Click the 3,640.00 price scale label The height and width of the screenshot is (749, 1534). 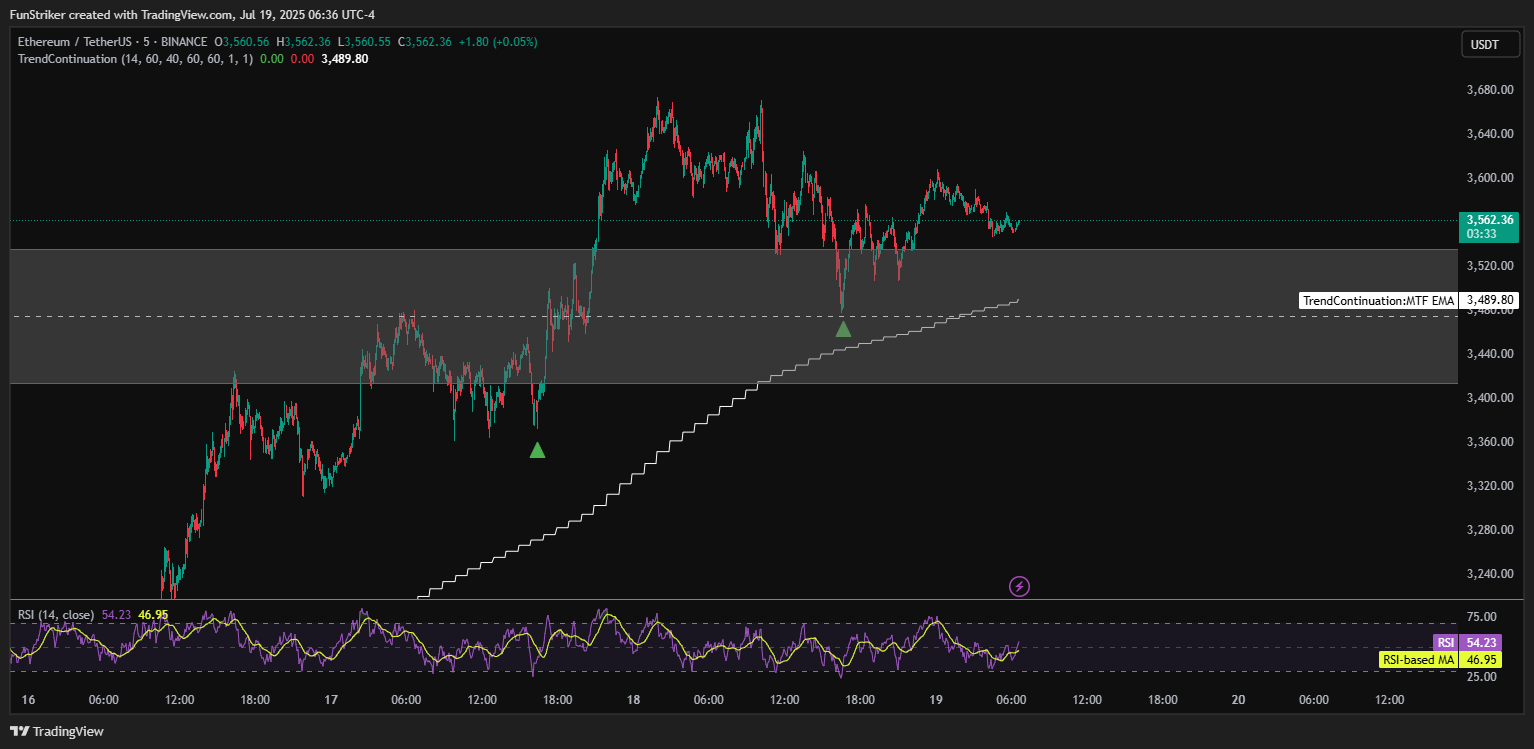click(x=1489, y=134)
